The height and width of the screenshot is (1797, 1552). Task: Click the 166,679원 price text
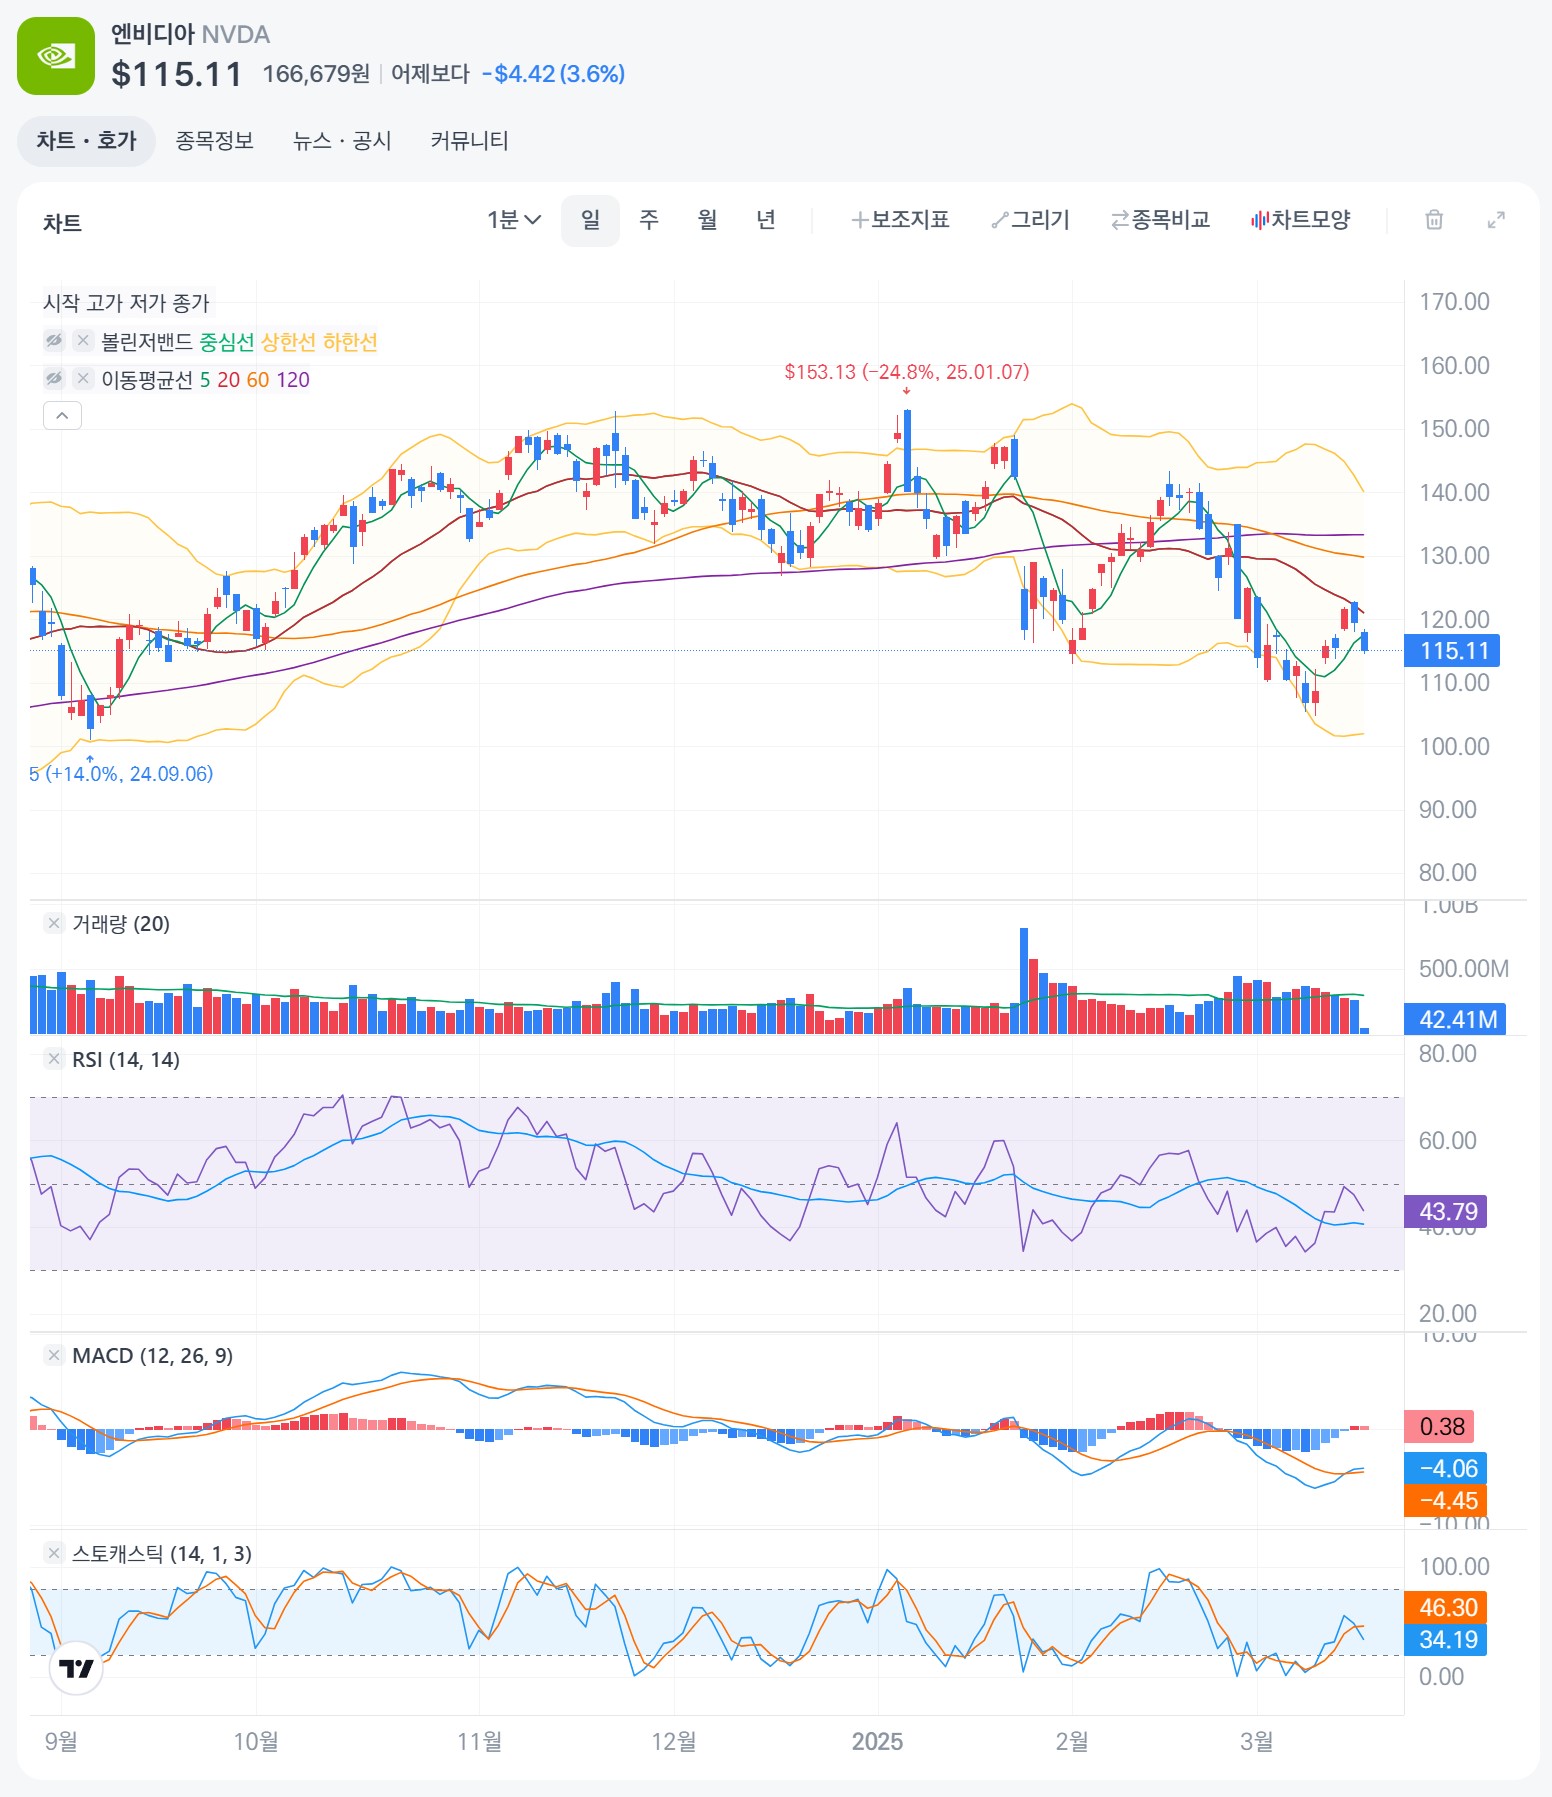point(316,74)
